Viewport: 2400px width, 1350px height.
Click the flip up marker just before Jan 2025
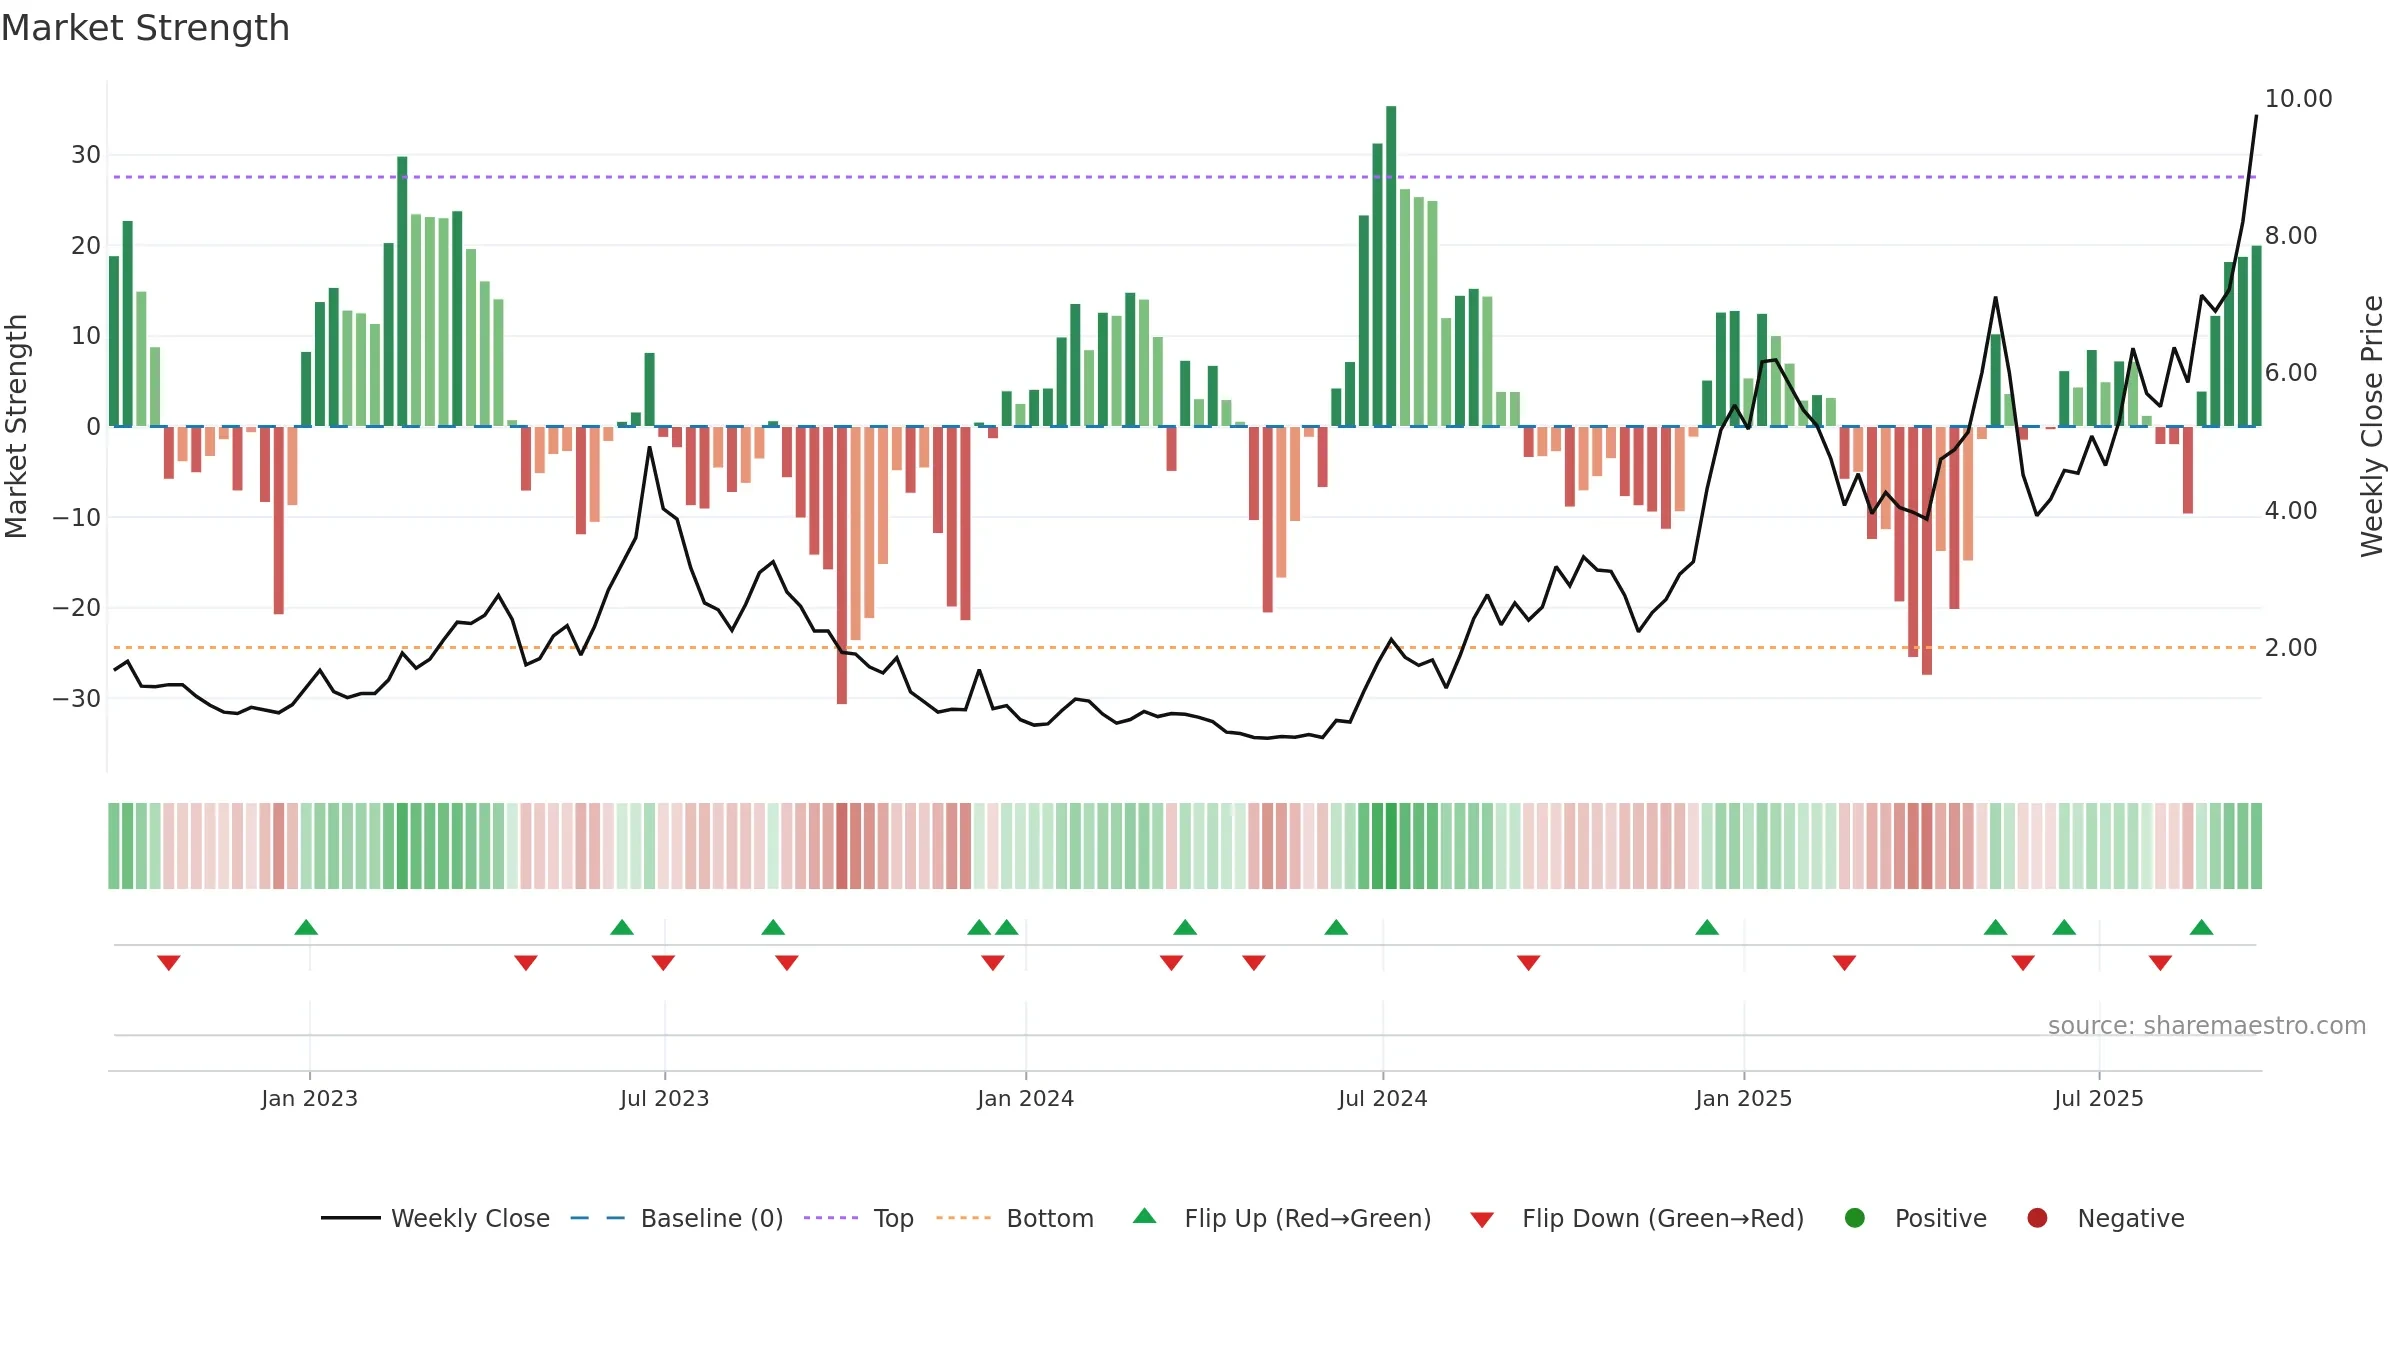1707,927
